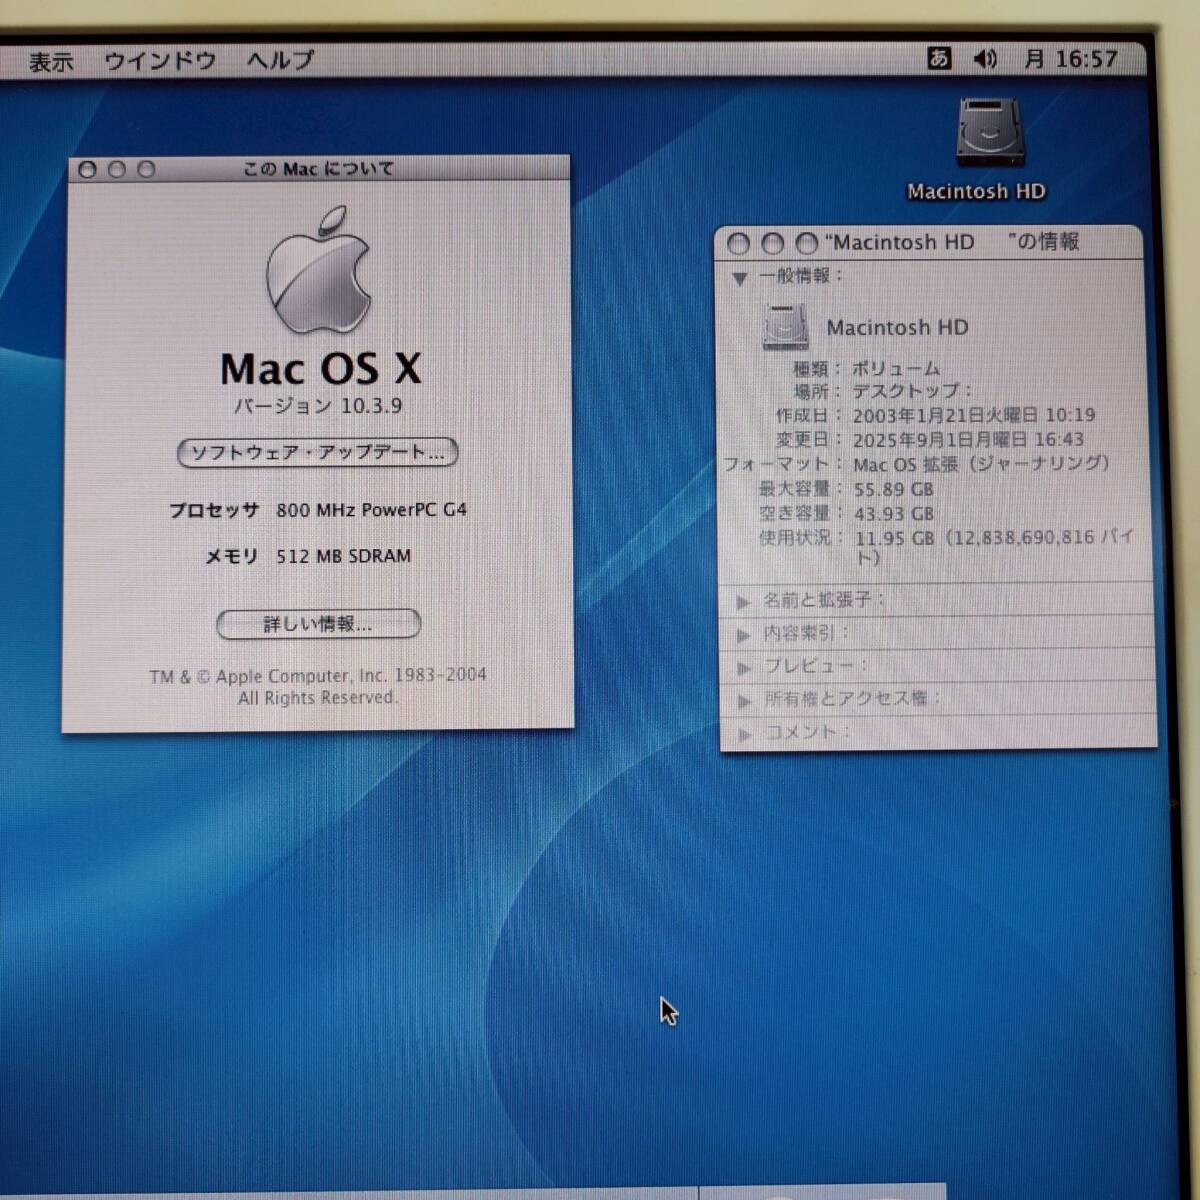Image resolution: width=1200 pixels, height=1200 pixels.
Task: Click the Macintosh HD name in the Info window
Action: 897,328
